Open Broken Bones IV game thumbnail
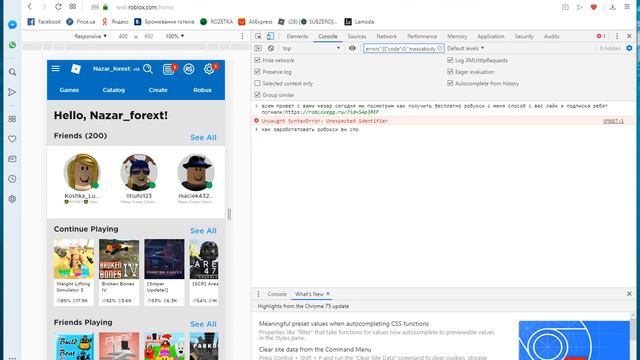The width and height of the screenshot is (640, 360). click(x=119, y=259)
